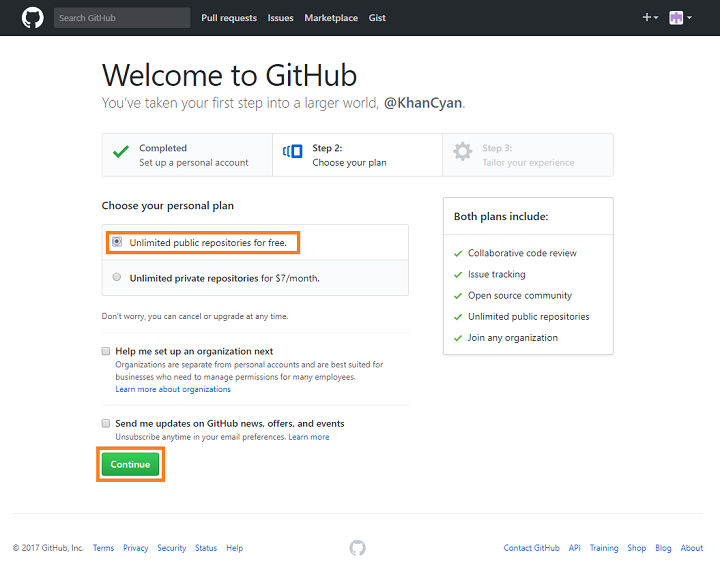This screenshot has width=720, height=563.
Task: Open Pull requests in the header
Action: click(x=229, y=18)
